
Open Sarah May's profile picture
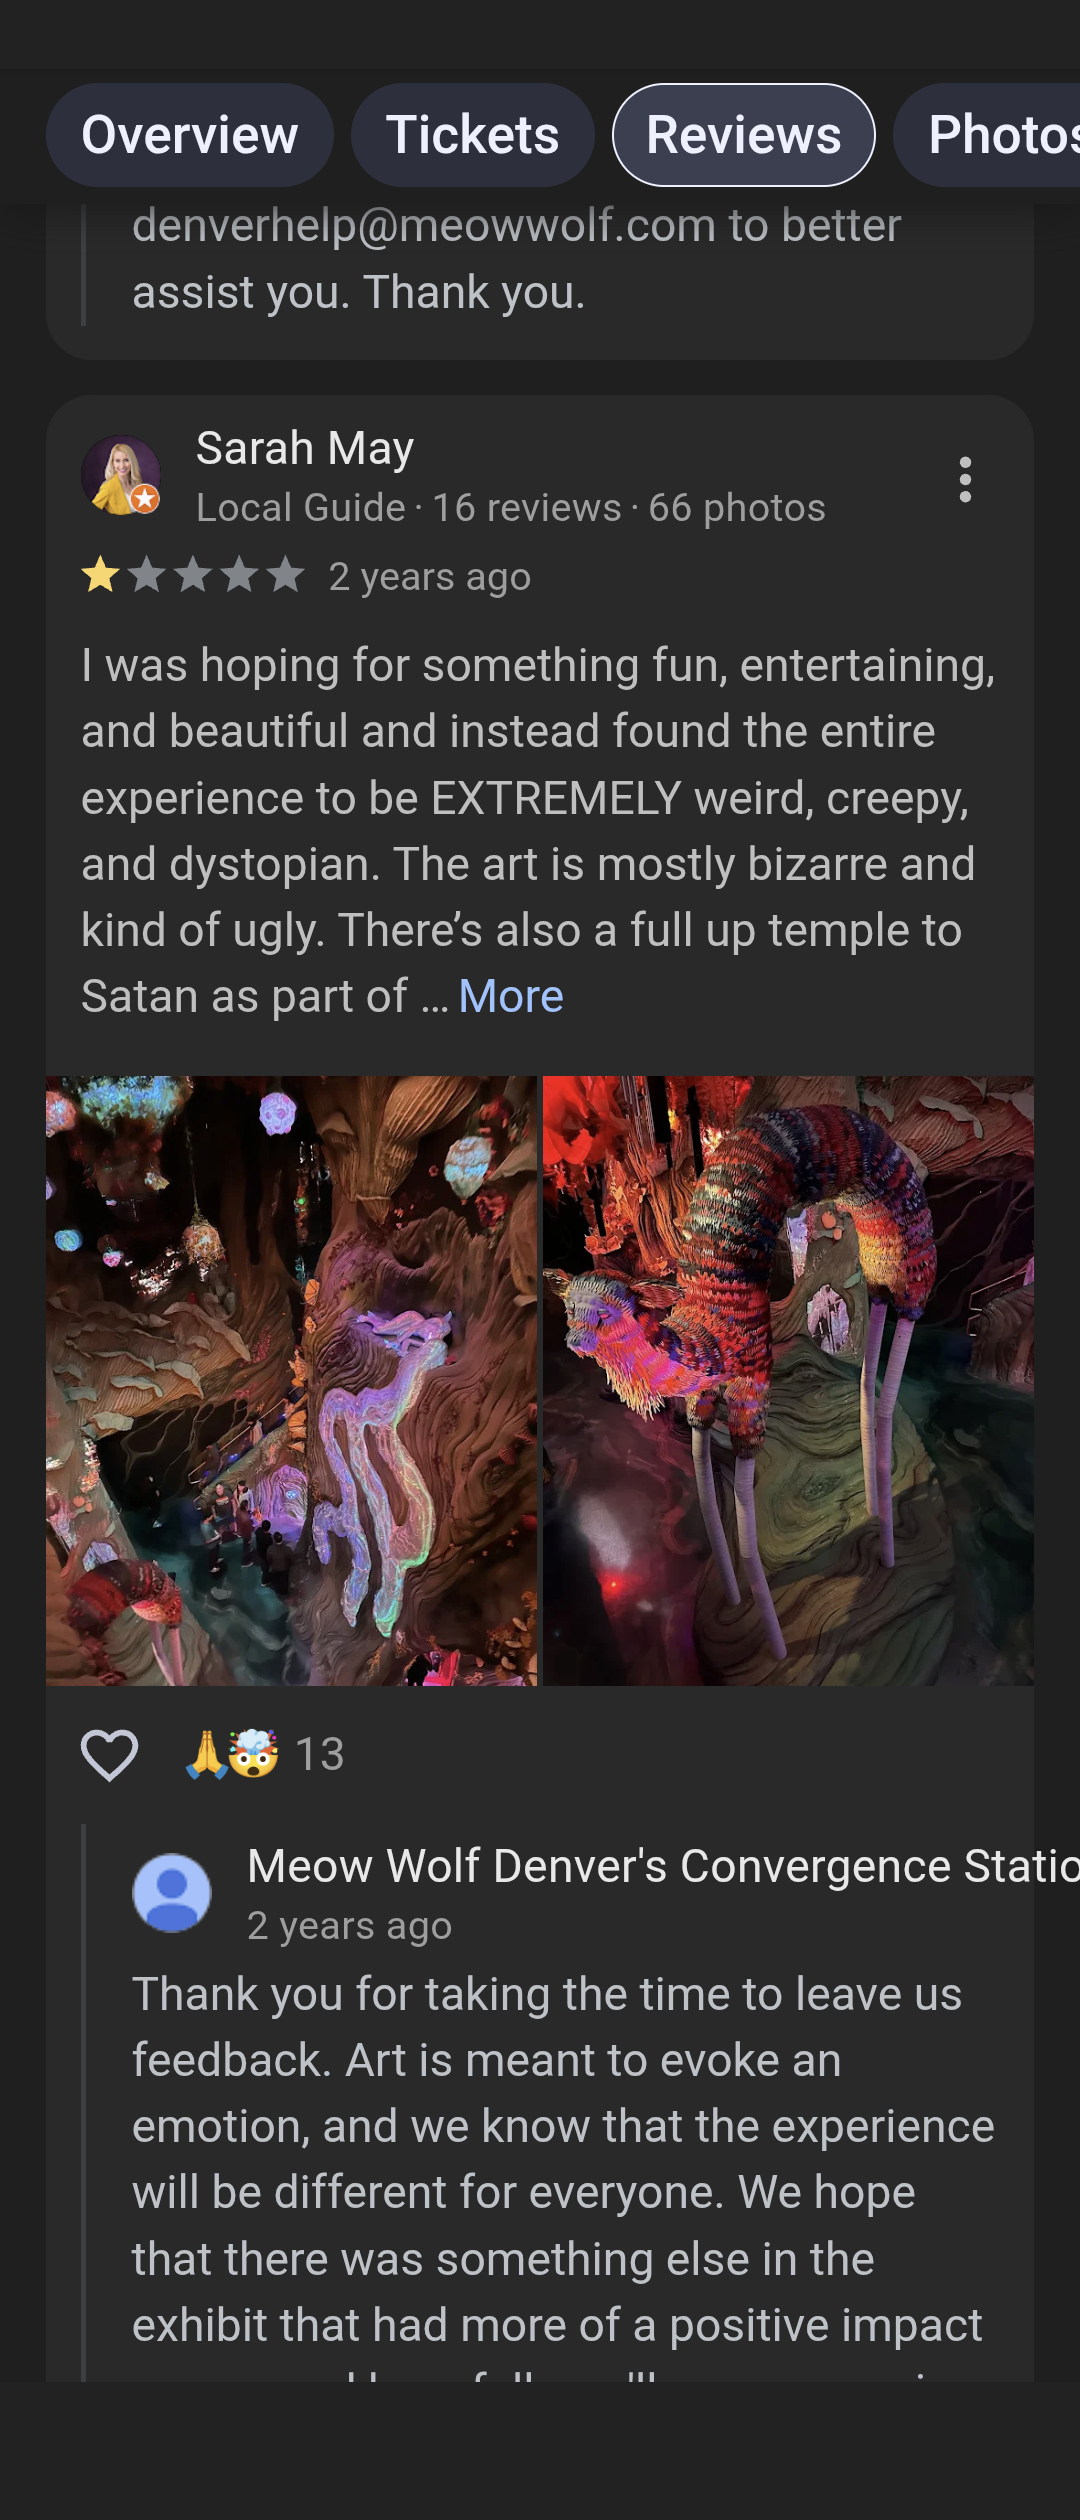121,475
